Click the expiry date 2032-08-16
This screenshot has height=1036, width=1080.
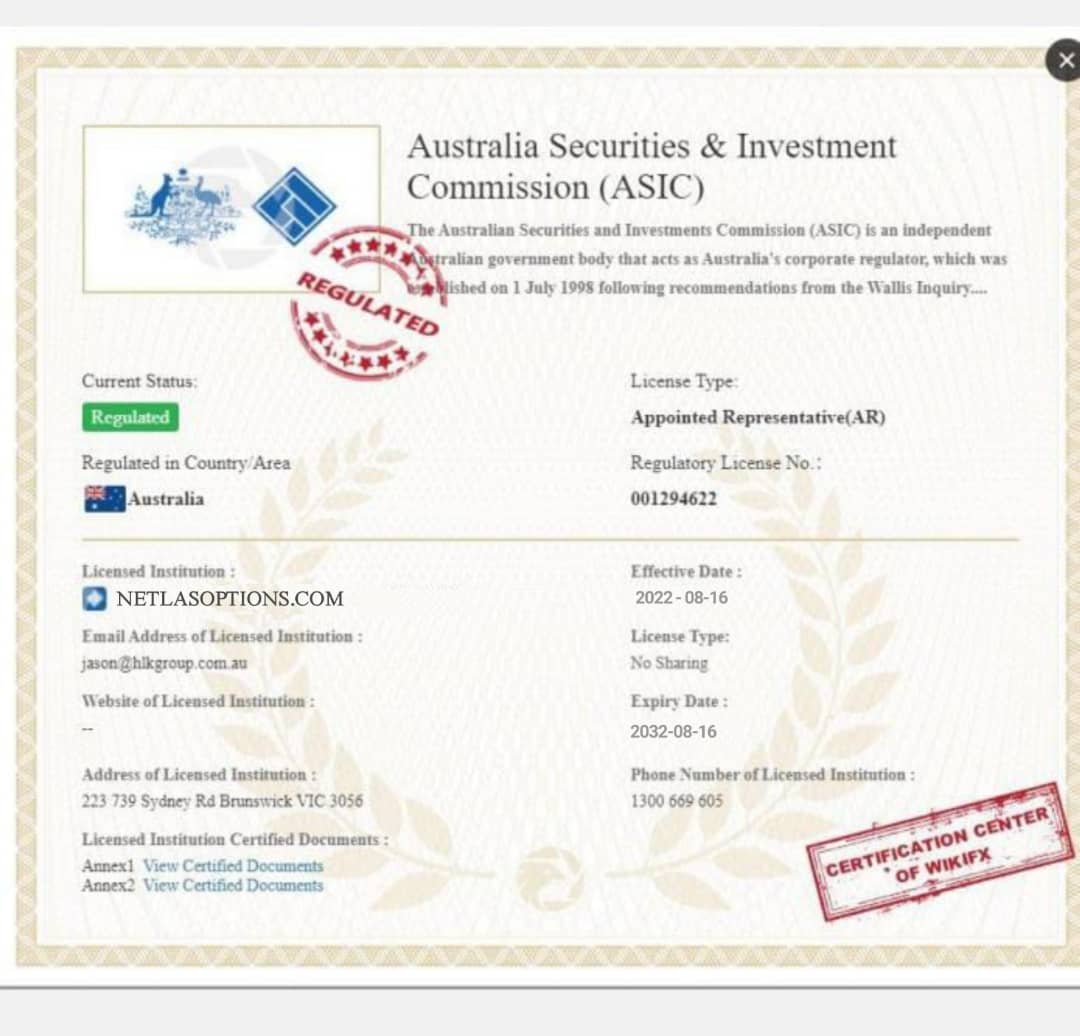pos(674,732)
